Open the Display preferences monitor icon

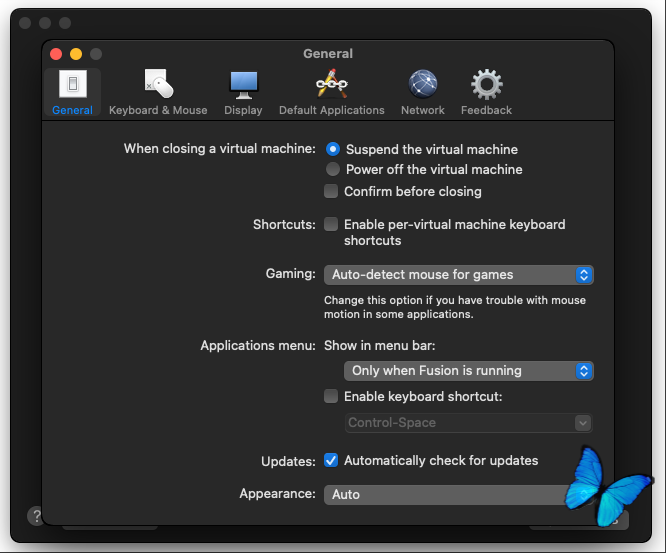243,85
